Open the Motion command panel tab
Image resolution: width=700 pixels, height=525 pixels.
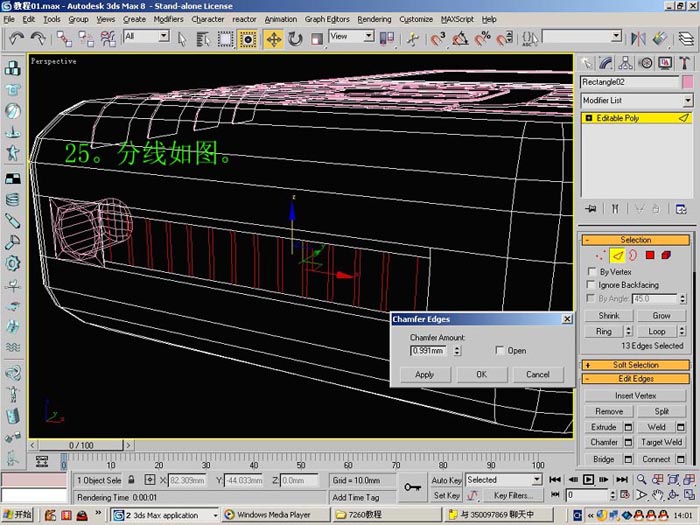point(646,63)
